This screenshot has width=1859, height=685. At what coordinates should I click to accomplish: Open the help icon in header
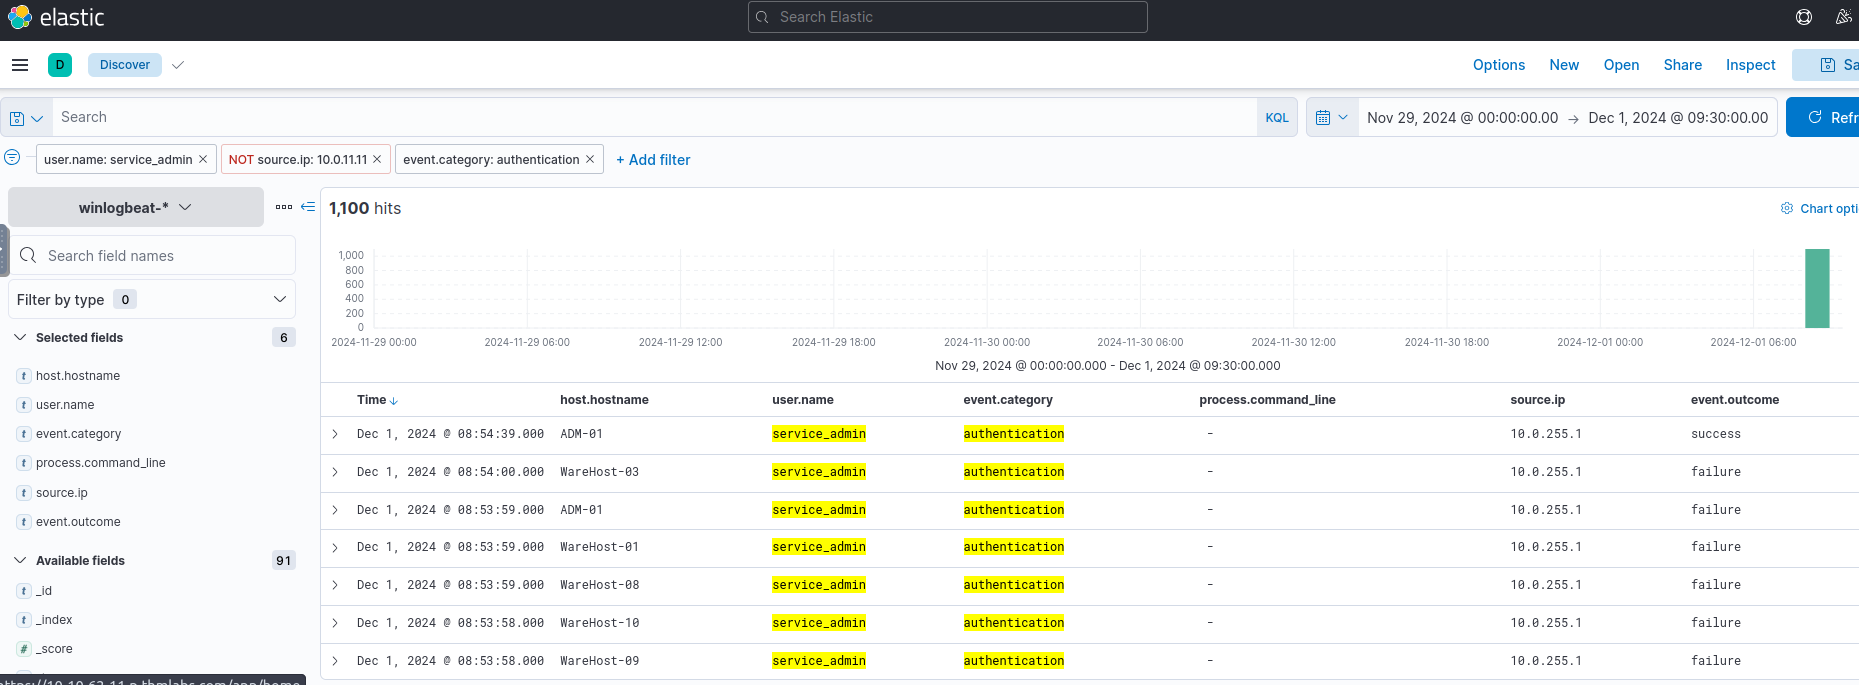click(x=1804, y=17)
